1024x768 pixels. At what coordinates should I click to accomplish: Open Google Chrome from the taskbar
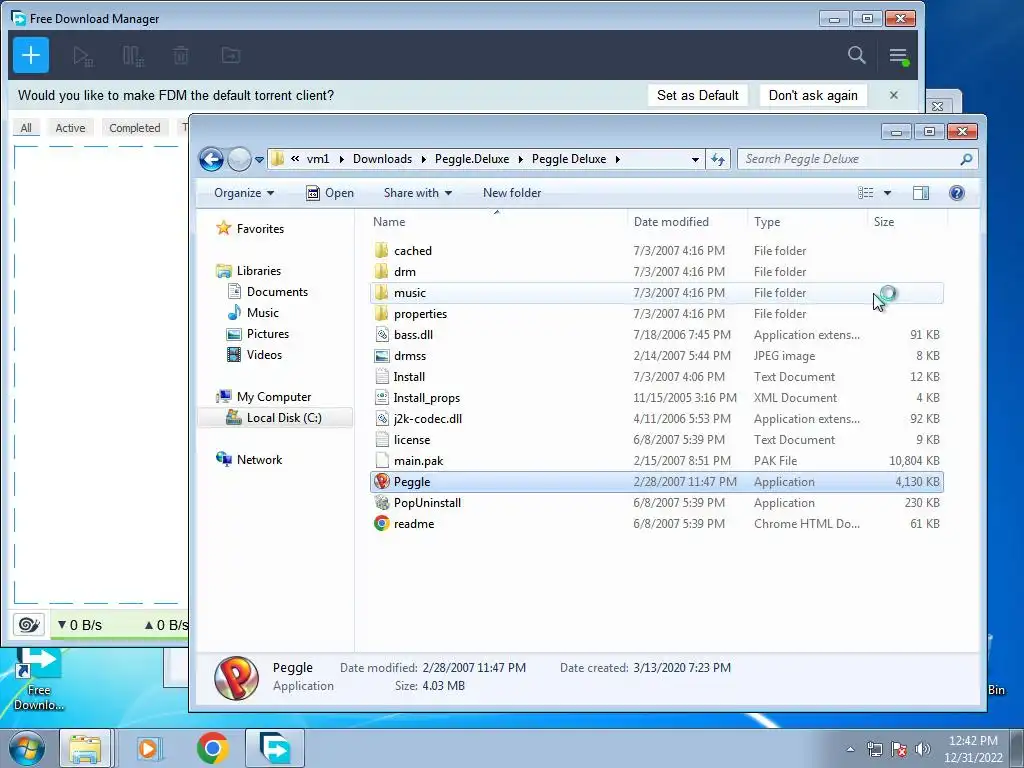point(212,748)
